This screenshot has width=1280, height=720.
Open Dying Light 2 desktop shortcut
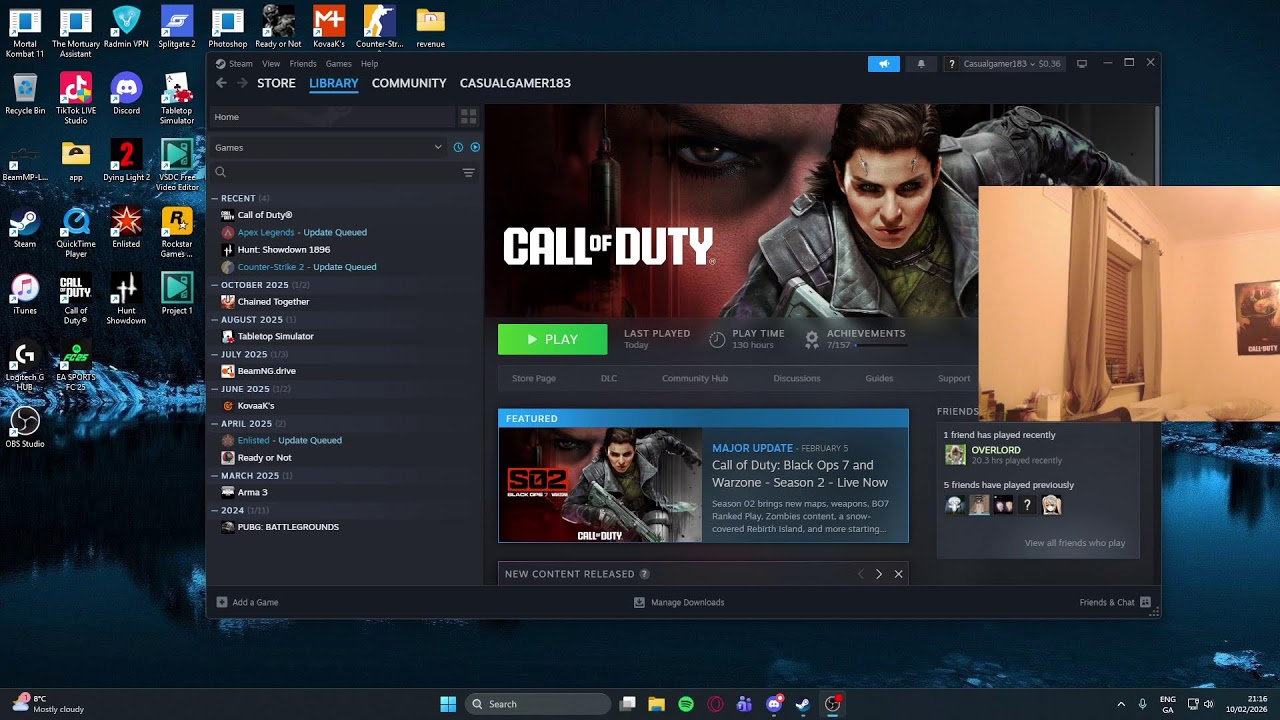[x=126, y=160]
